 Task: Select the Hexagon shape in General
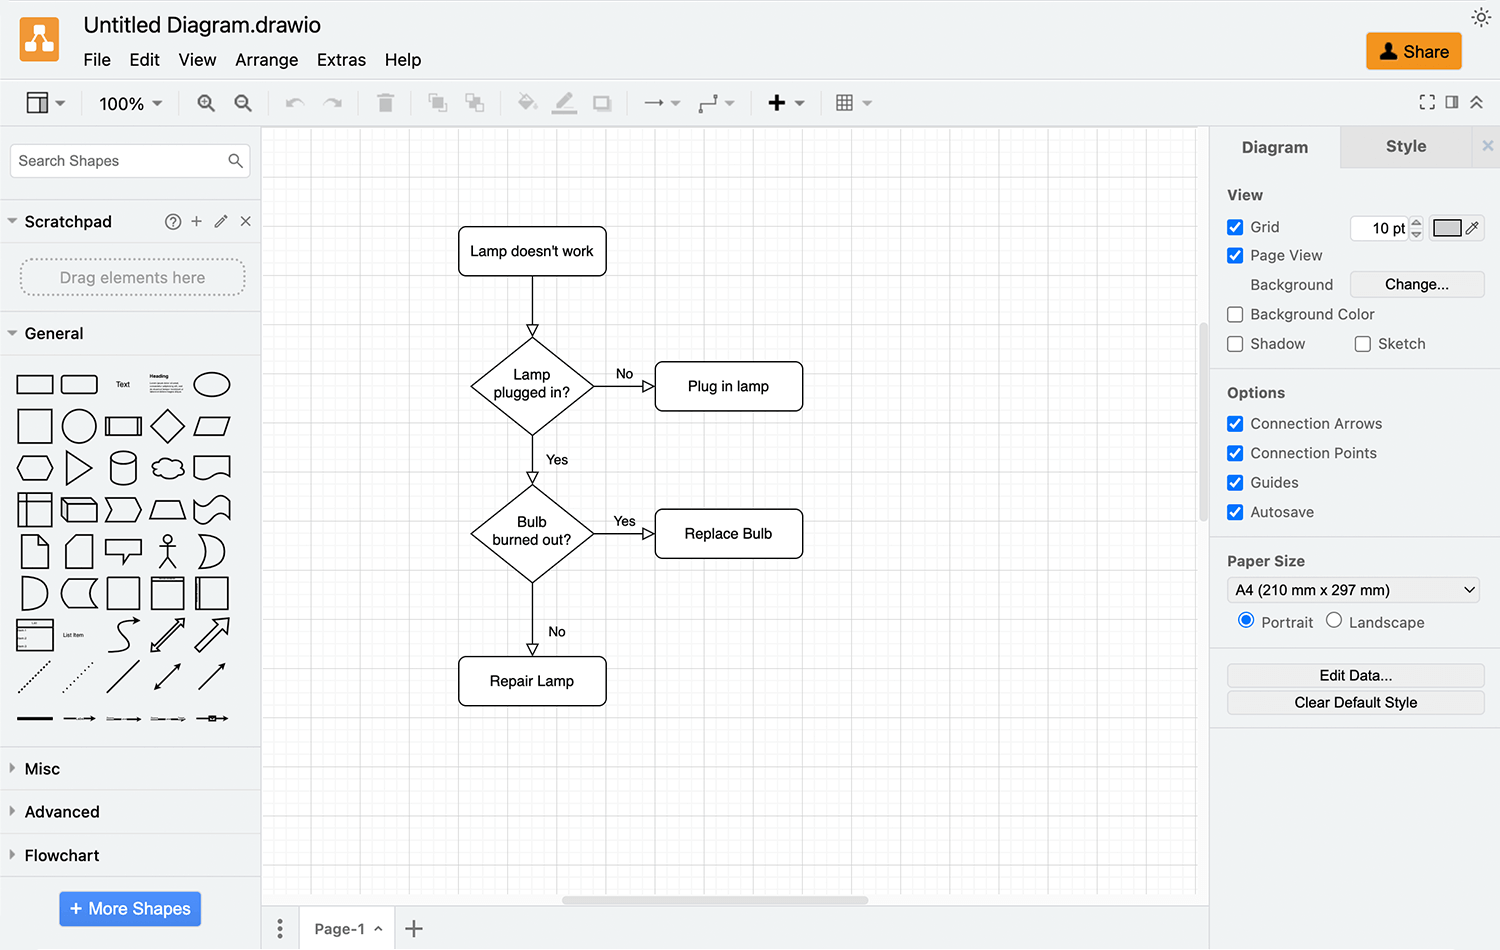tap(35, 468)
